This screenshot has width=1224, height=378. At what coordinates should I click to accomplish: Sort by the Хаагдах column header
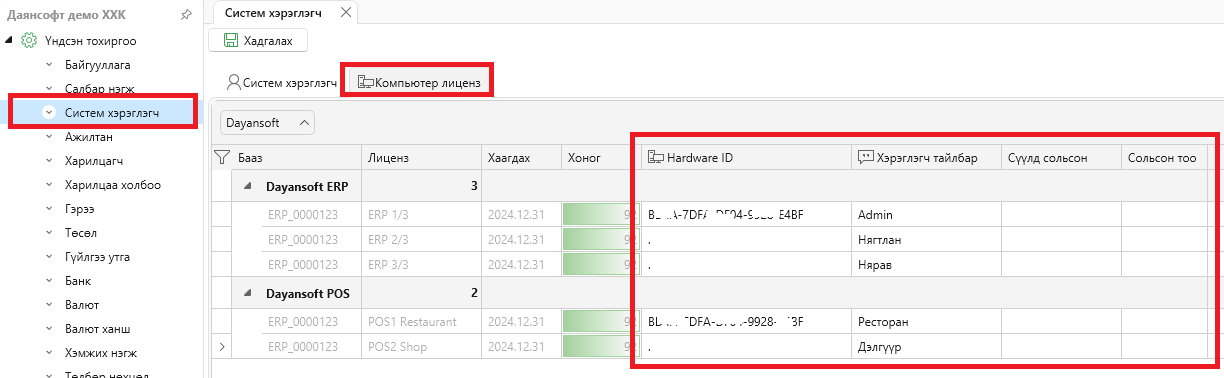pos(521,158)
